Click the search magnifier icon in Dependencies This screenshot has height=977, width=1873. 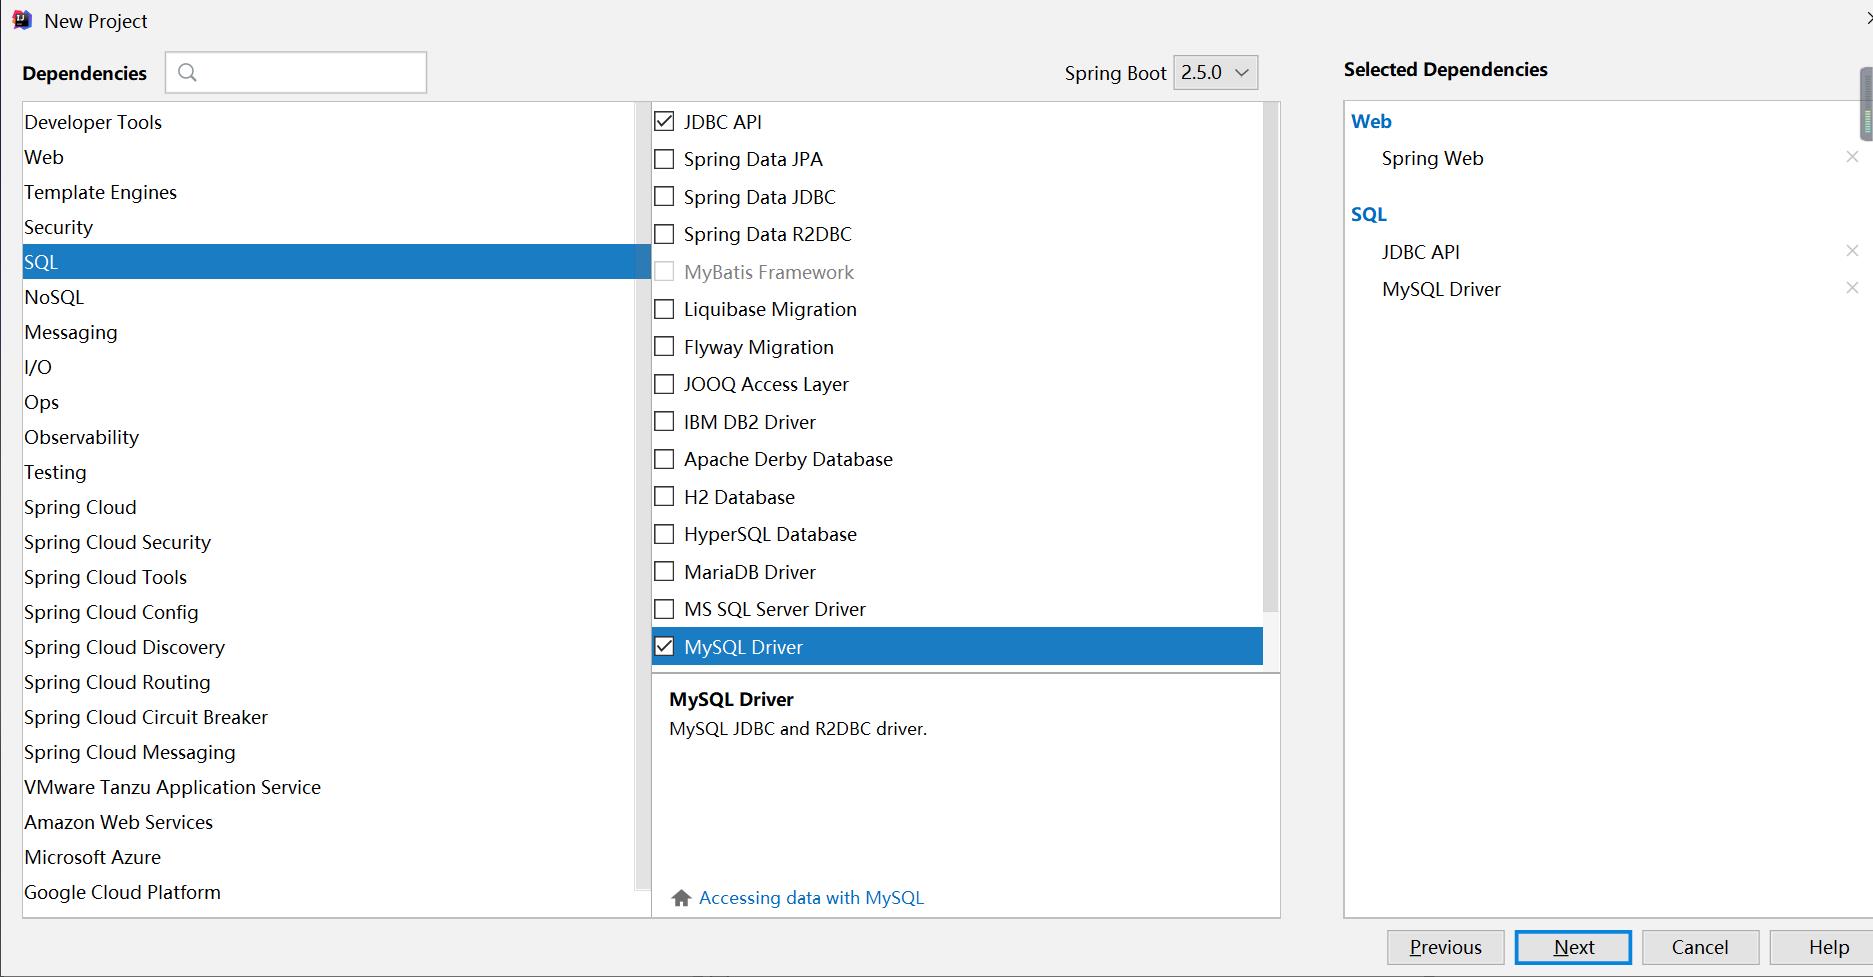[x=187, y=72]
